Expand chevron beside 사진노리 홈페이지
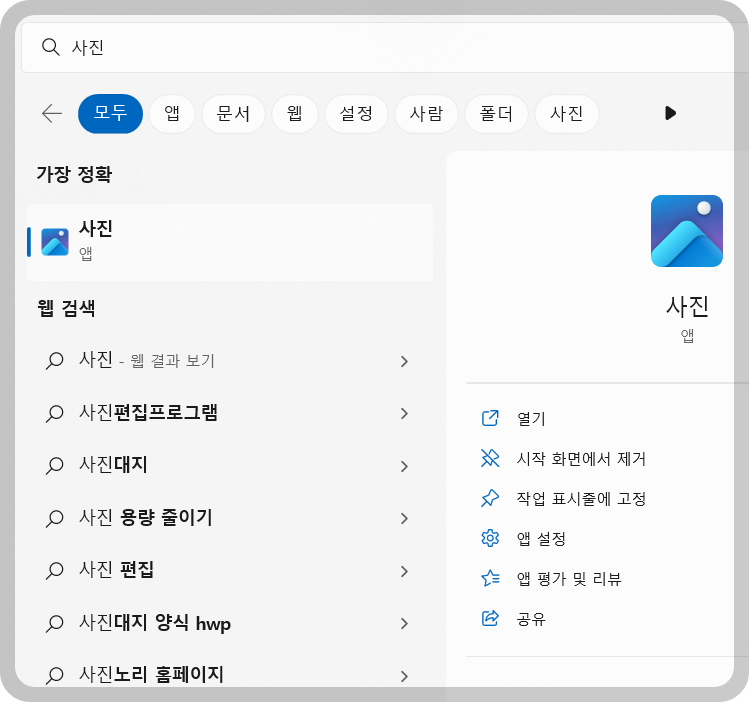 (404, 676)
